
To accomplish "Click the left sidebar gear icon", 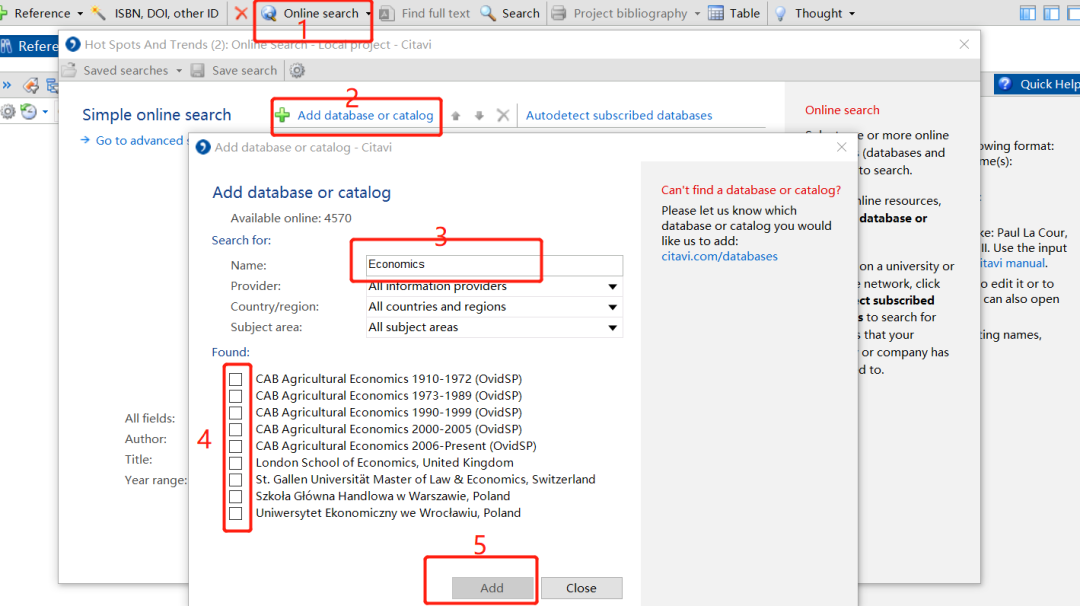I will pos(8,112).
